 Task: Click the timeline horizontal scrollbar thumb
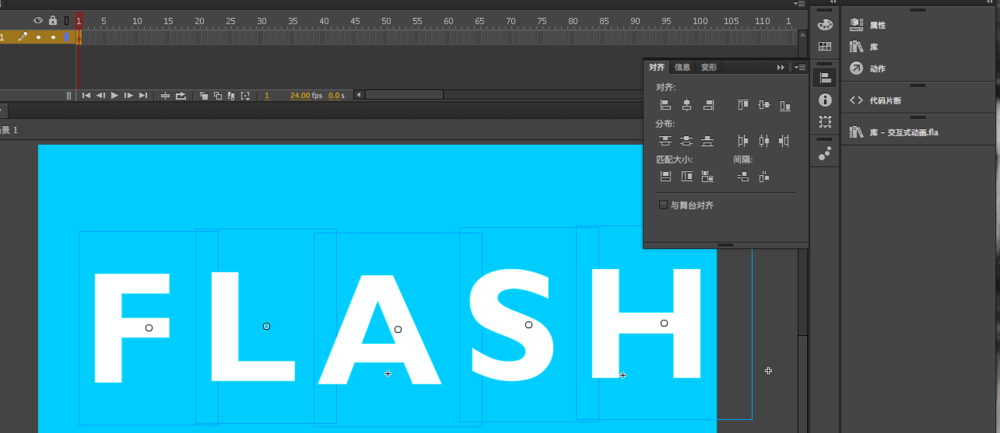click(x=404, y=95)
